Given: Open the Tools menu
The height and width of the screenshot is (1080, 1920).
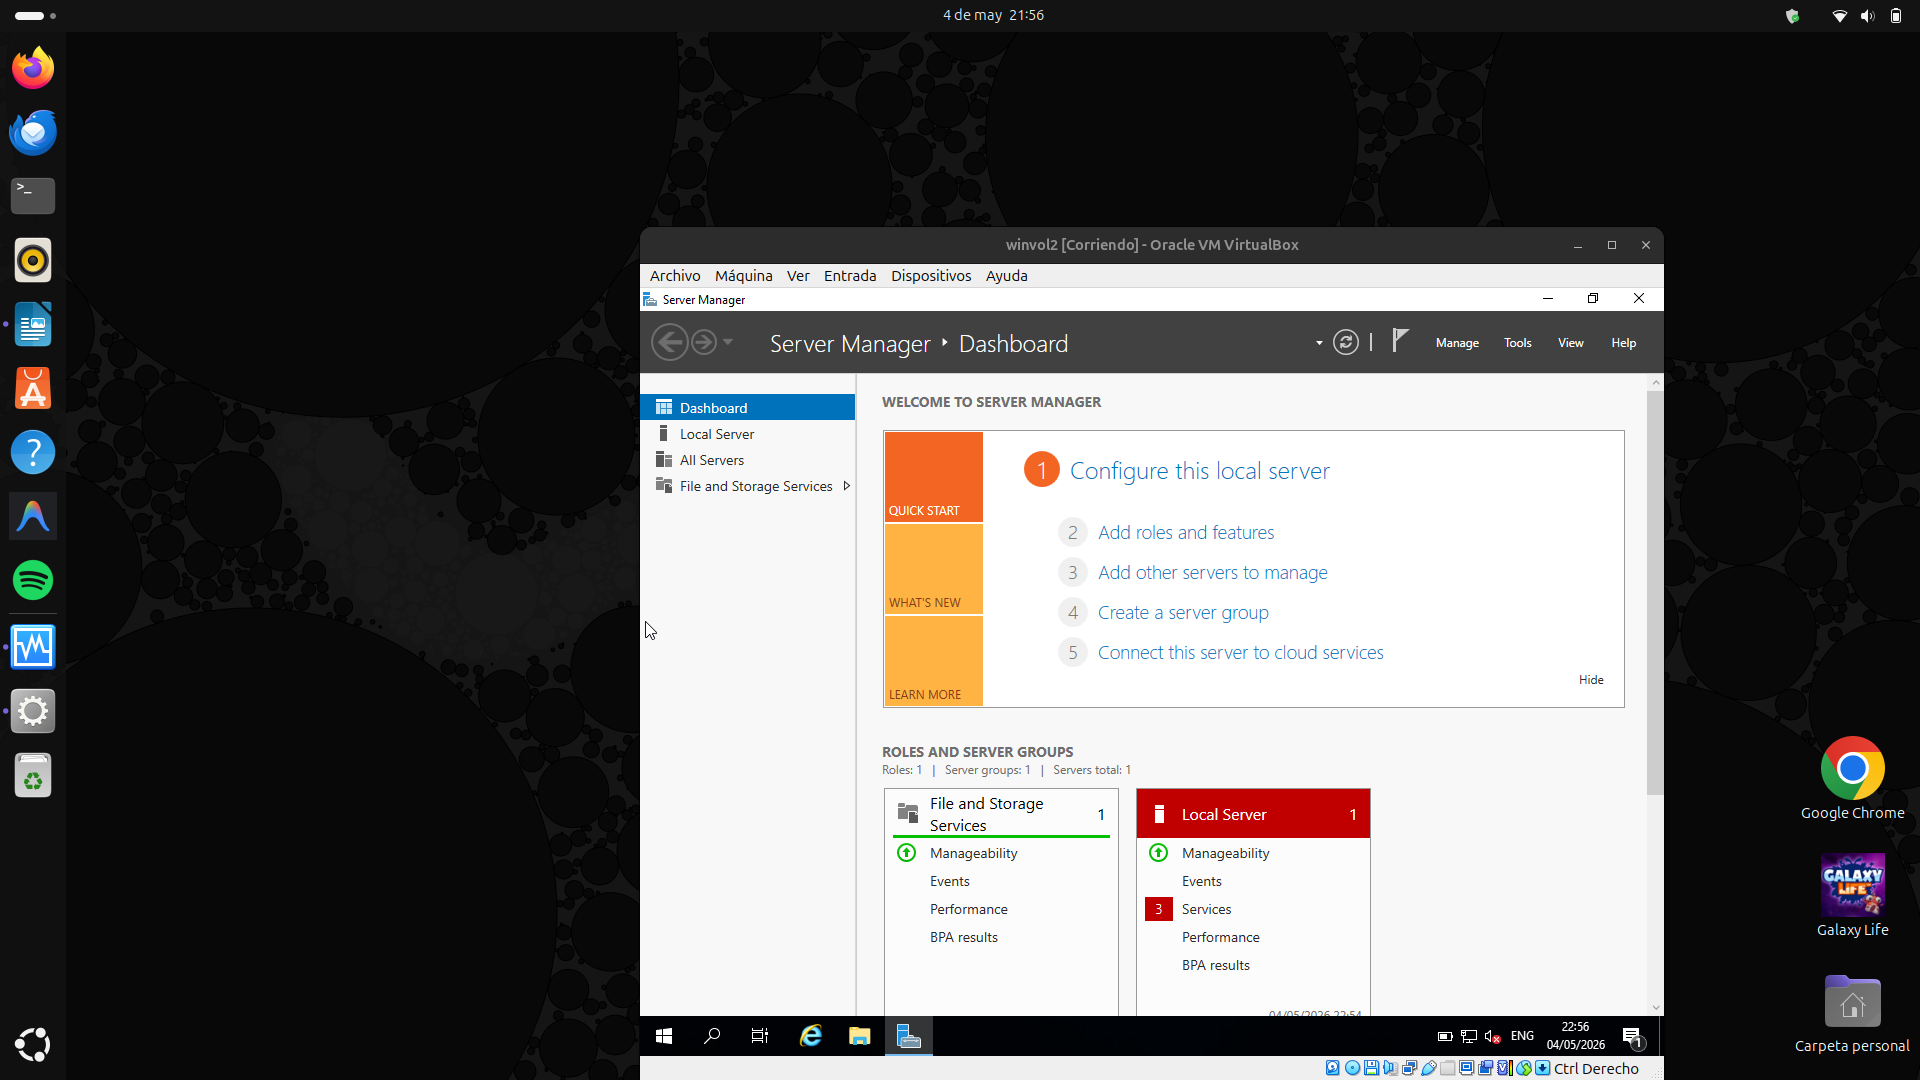Looking at the screenshot, I should [x=1517, y=343].
